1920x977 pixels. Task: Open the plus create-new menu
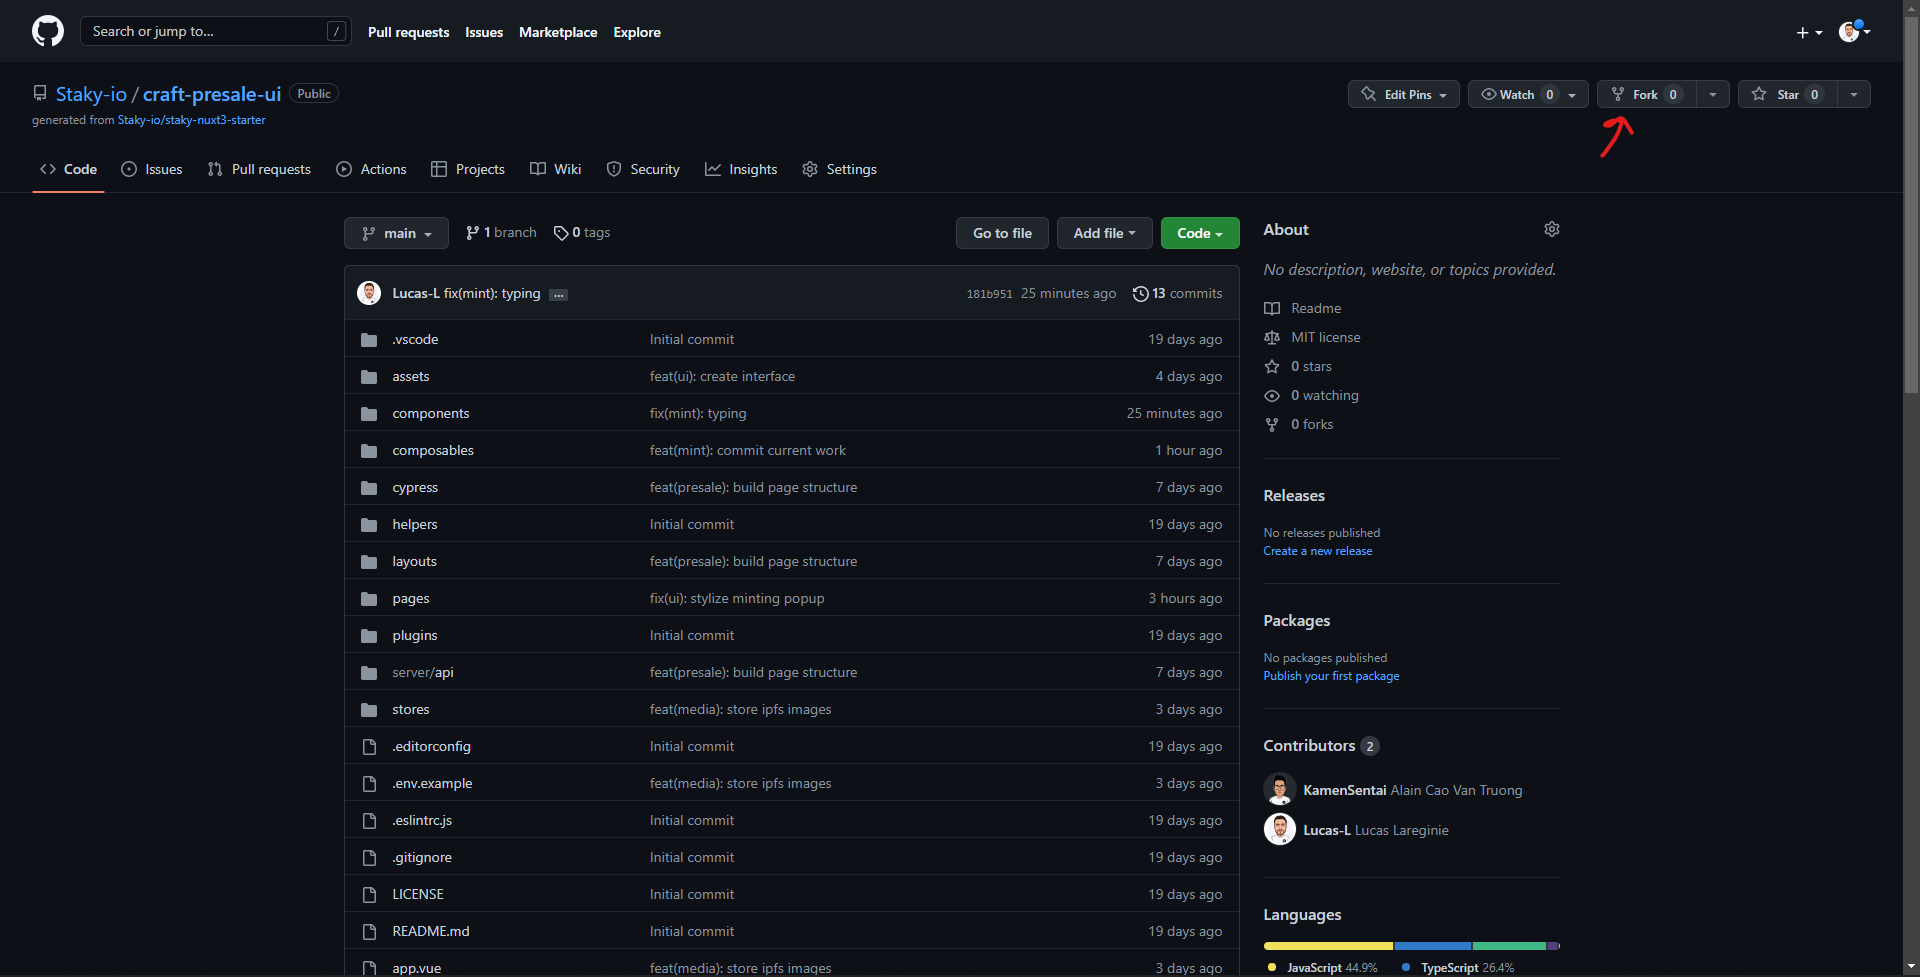click(x=1809, y=32)
